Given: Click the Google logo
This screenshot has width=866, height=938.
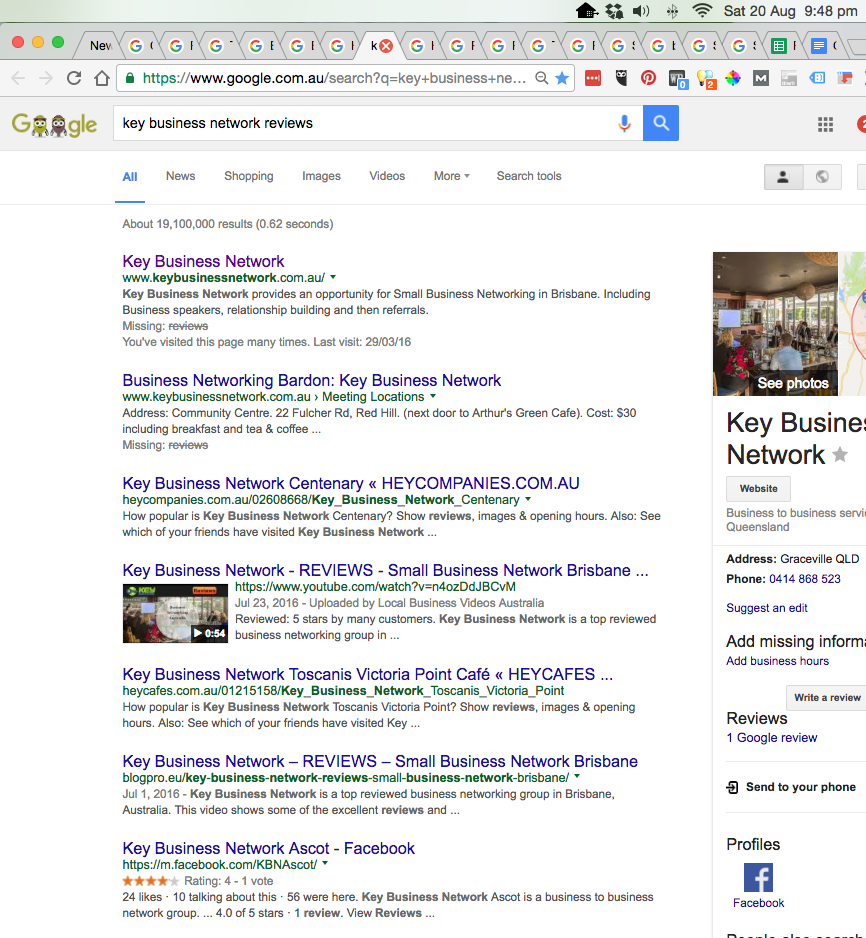Looking at the screenshot, I should [54, 124].
